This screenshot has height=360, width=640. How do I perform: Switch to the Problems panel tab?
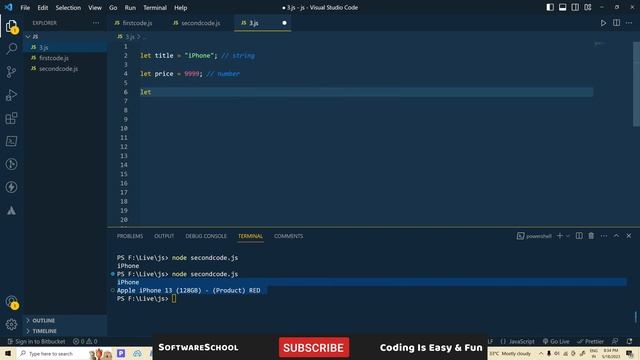[130, 236]
